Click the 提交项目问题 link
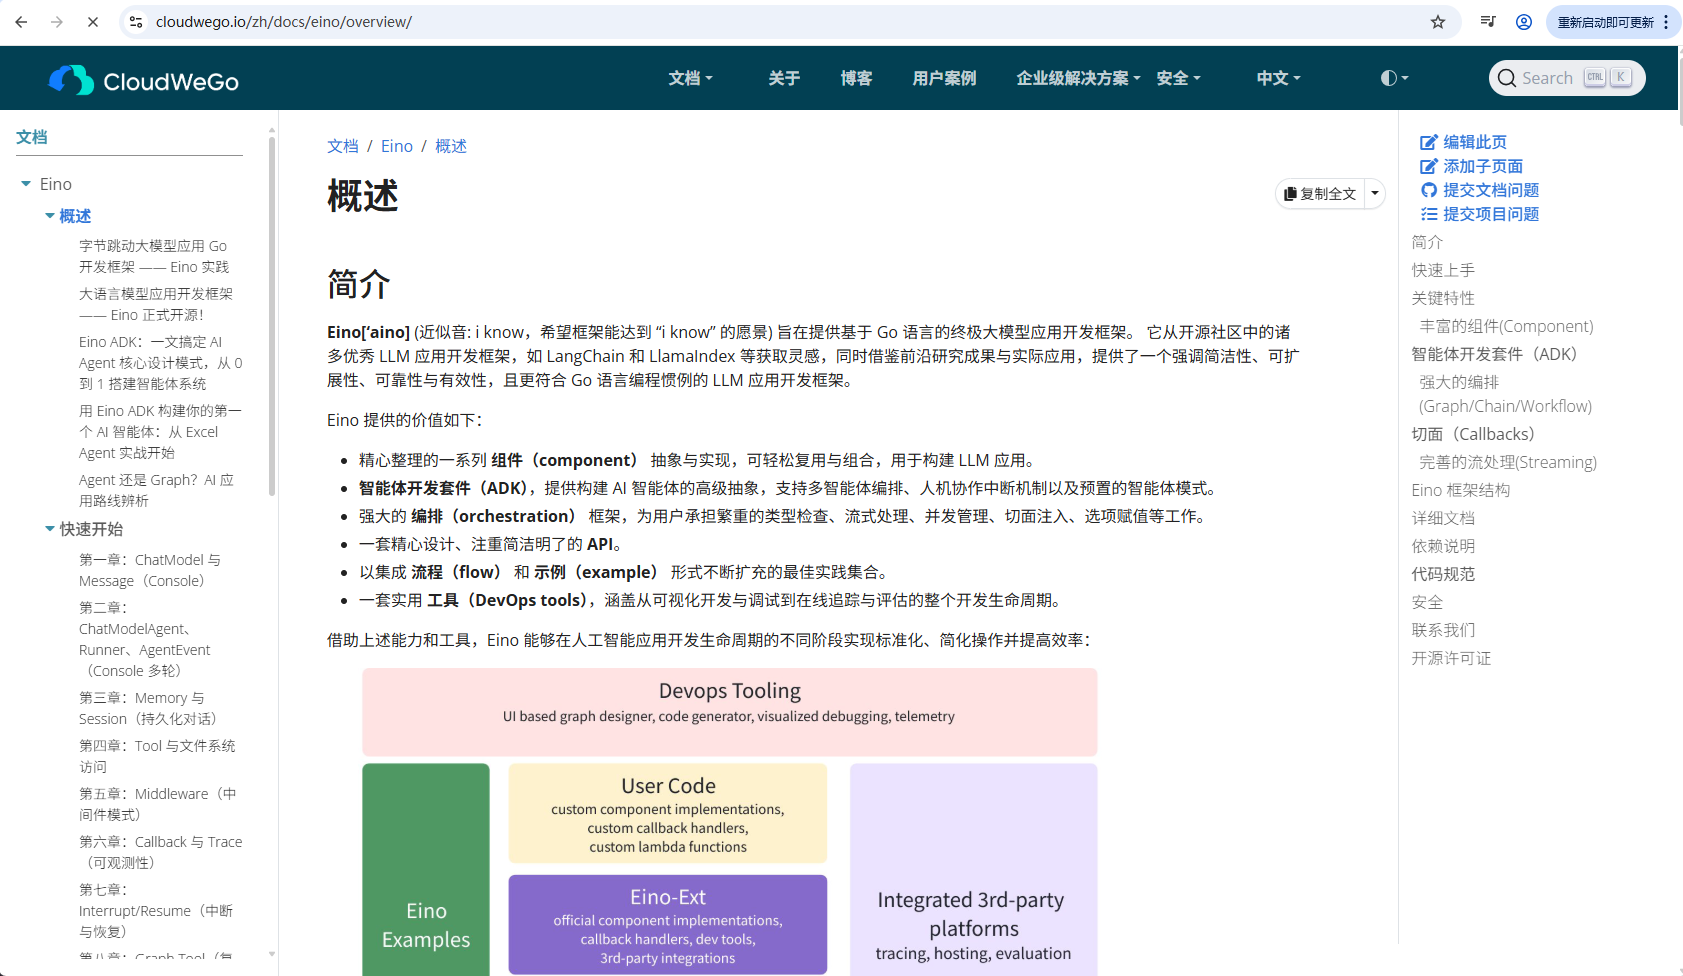This screenshot has width=1683, height=976. click(1491, 214)
